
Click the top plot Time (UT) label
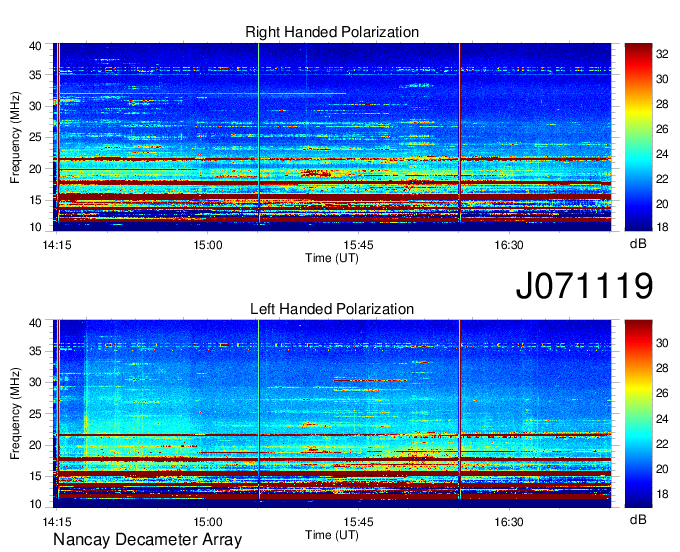(332, 258)
